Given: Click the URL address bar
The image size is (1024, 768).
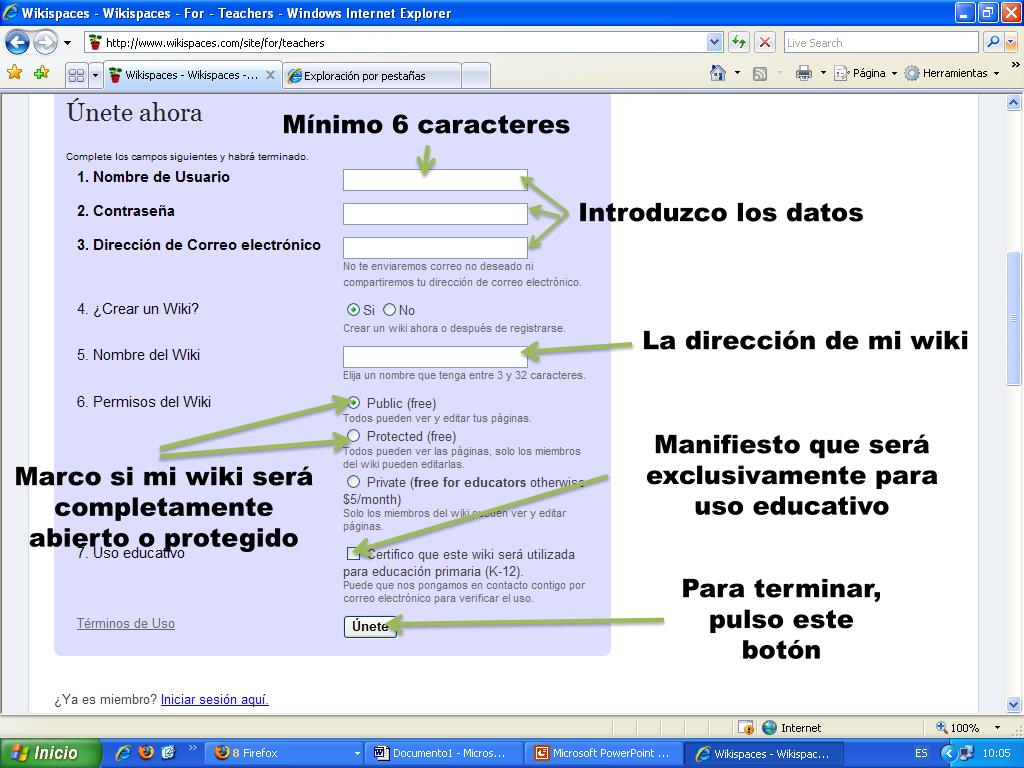Looking at the screenshot, I should (x=396, y=42).
